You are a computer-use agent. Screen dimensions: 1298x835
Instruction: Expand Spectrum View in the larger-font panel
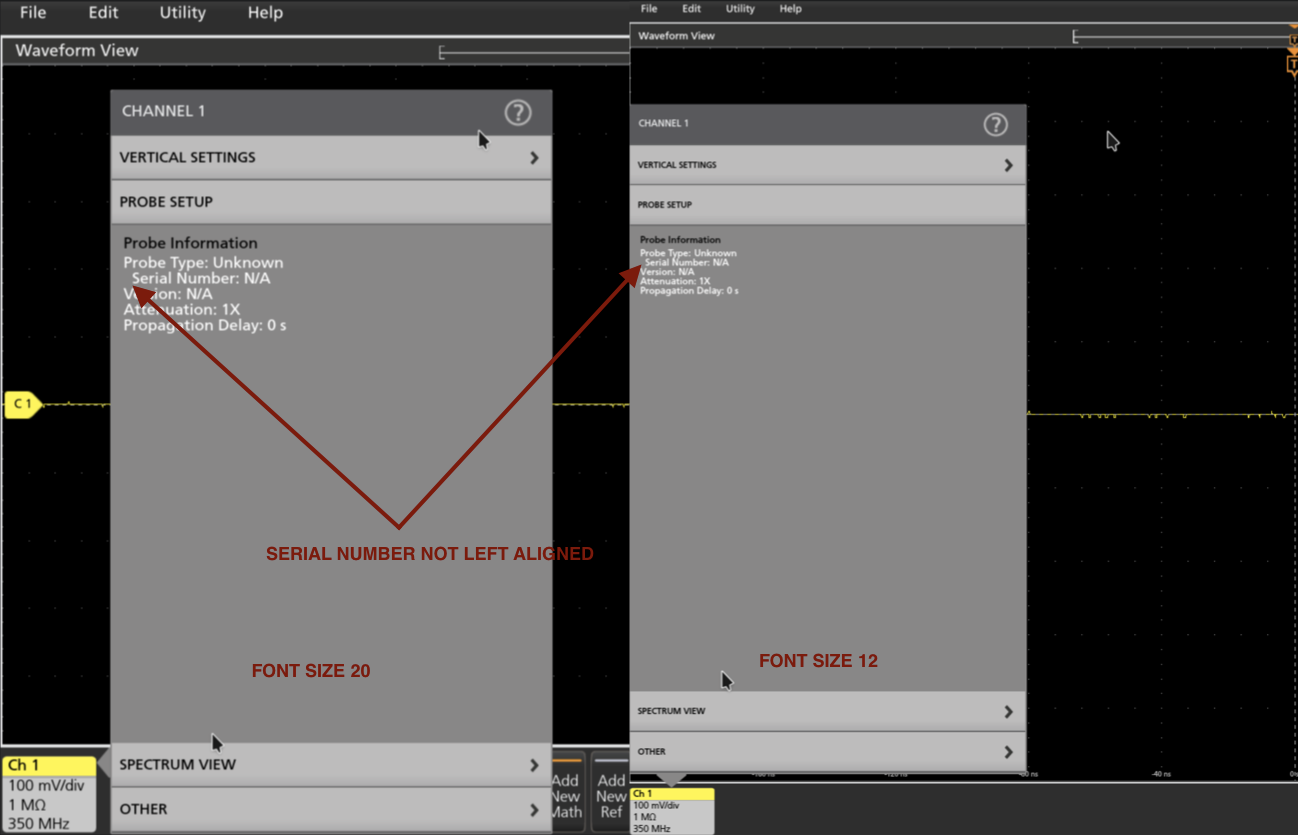tap(330, 765)
